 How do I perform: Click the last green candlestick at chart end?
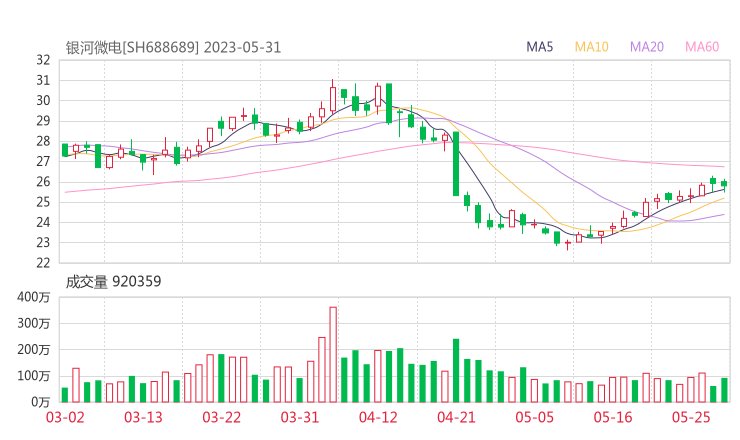click(x=724, y=184)
